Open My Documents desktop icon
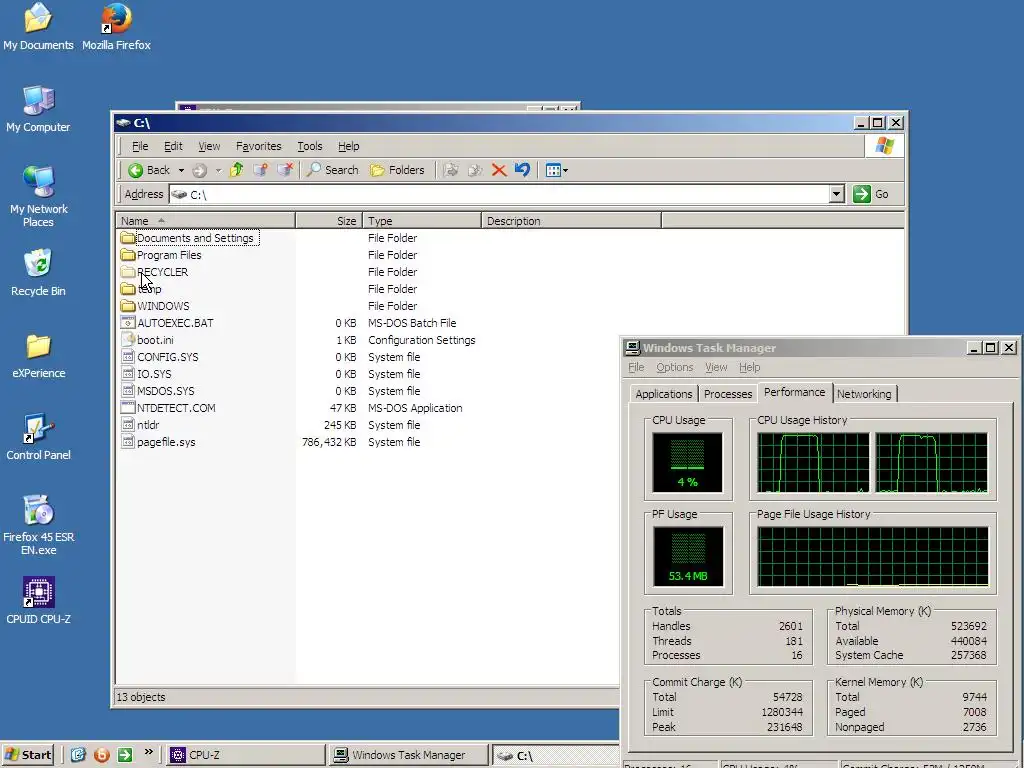The height and width of the screenshot is (768, 1024). click(38, 26)
